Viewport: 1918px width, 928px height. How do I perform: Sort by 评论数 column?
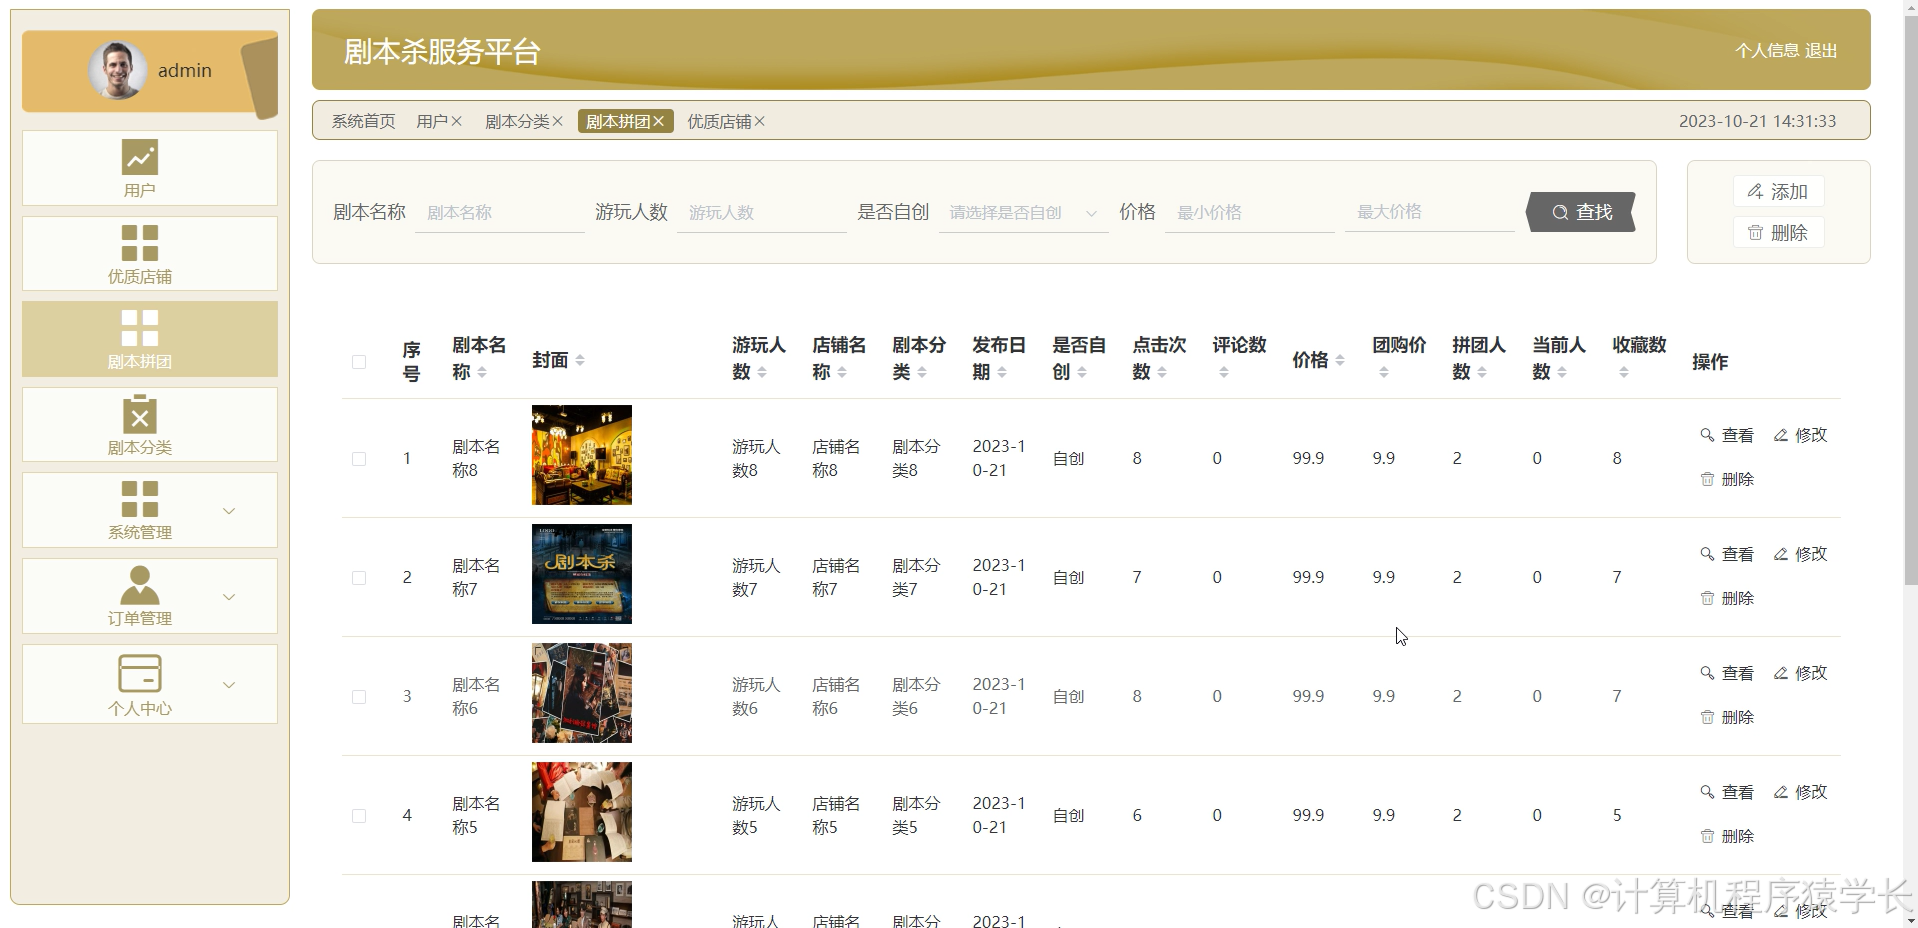point(1224,372)
